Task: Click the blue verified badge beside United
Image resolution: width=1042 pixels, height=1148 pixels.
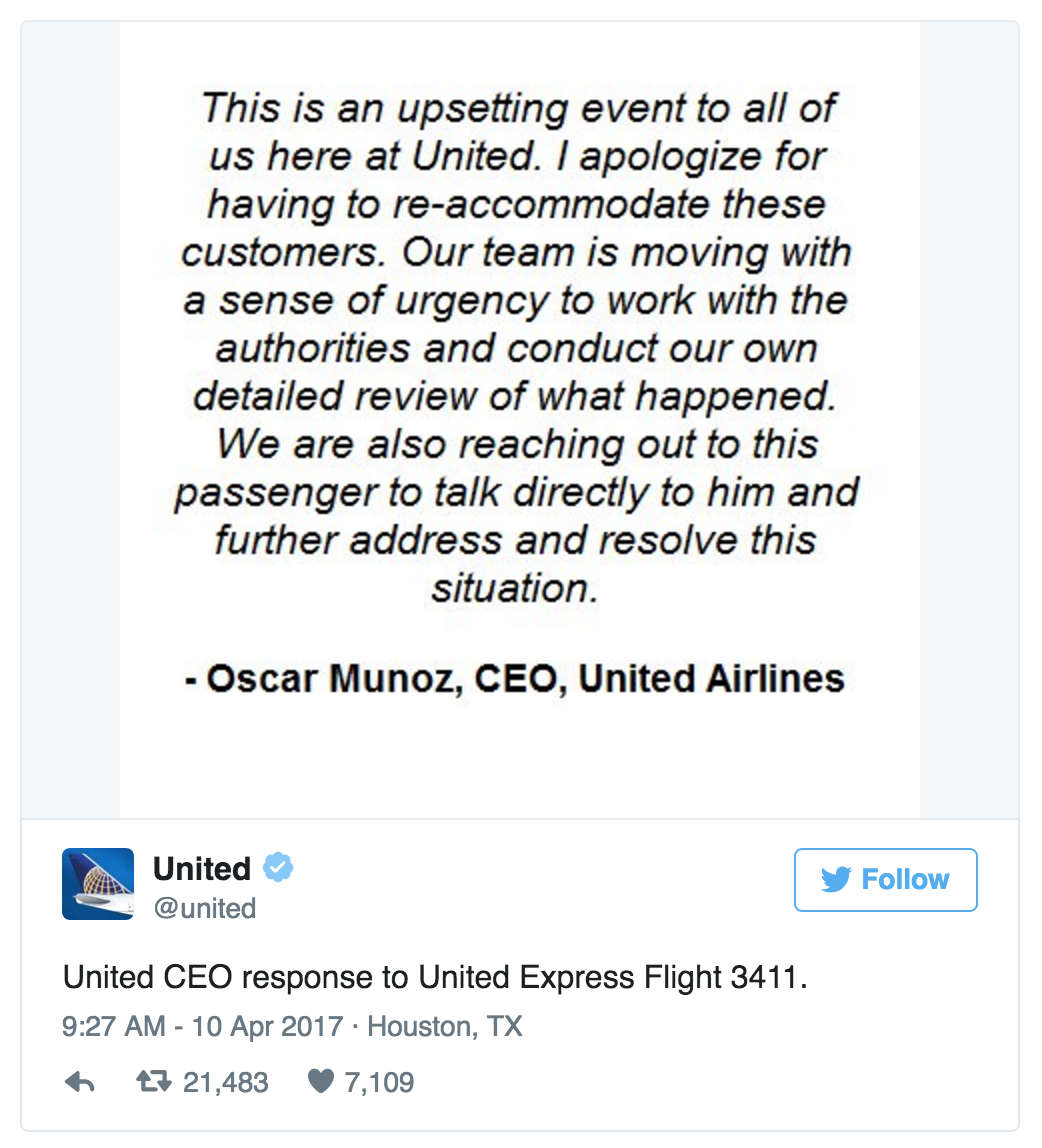Action: [x=277, y=868]
